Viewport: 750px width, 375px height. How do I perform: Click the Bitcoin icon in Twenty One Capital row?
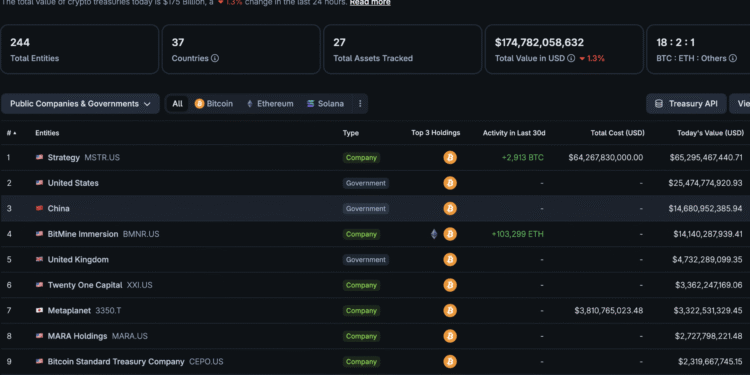point(450,285)
